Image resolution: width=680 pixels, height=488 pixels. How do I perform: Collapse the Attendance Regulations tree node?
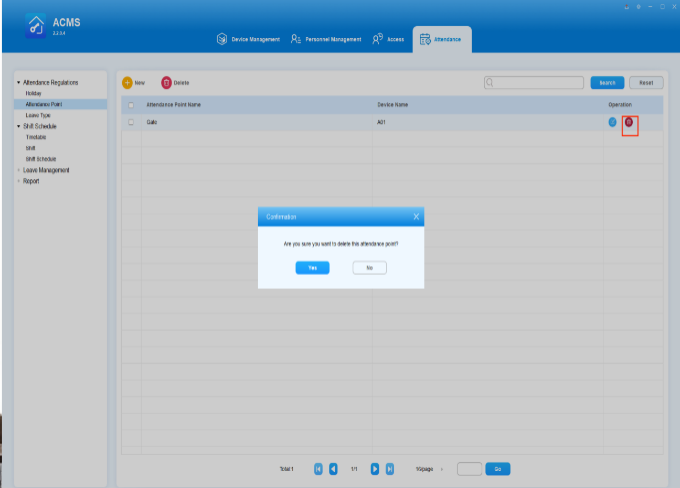(17, 83)
